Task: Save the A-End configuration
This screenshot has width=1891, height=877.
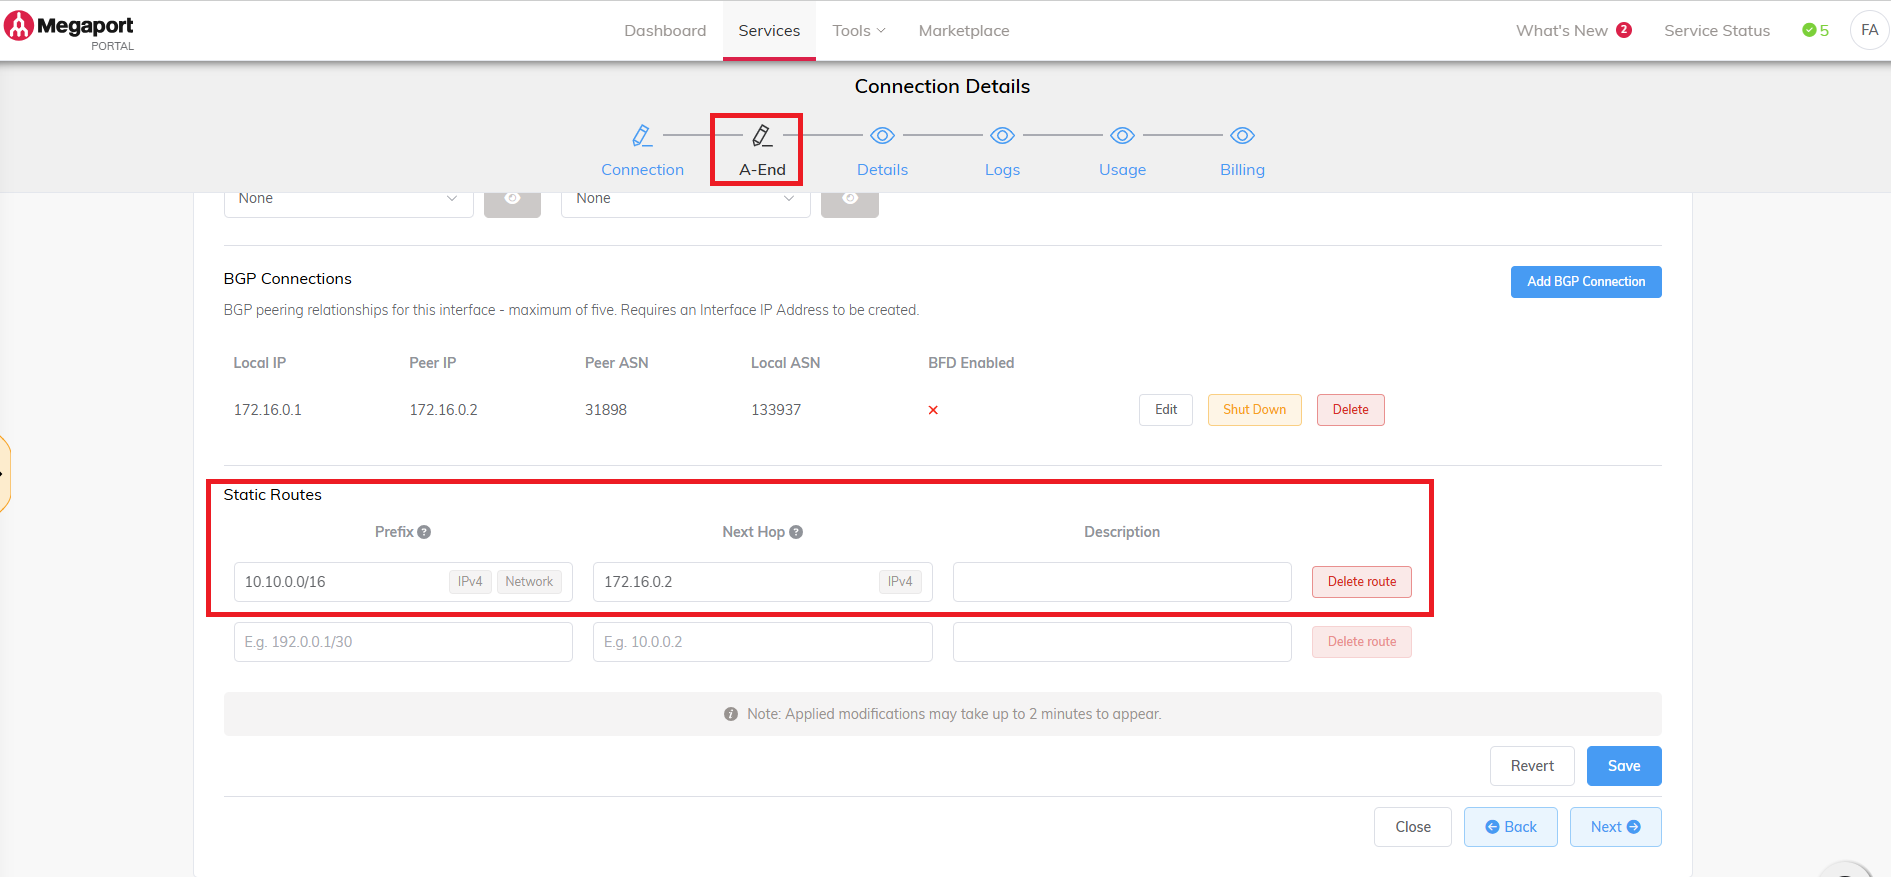Action: click(x=1624, y=766)
